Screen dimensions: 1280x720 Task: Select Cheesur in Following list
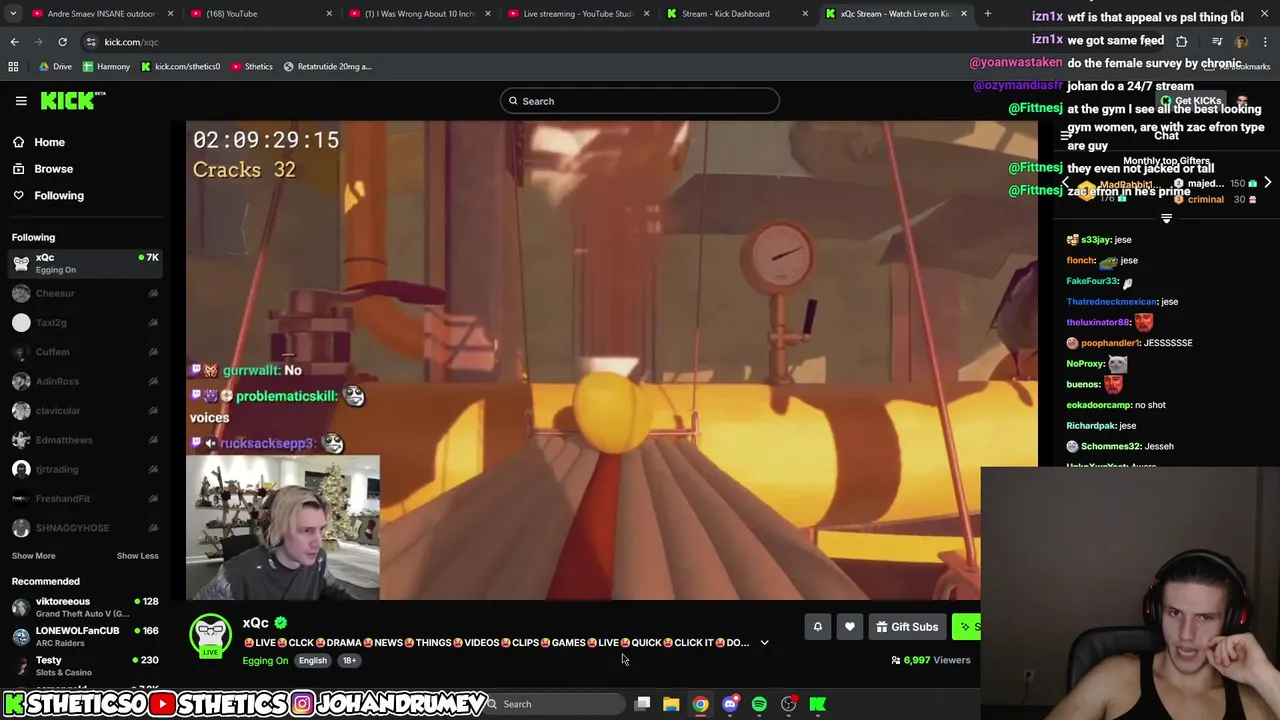(x=85, y=293)
